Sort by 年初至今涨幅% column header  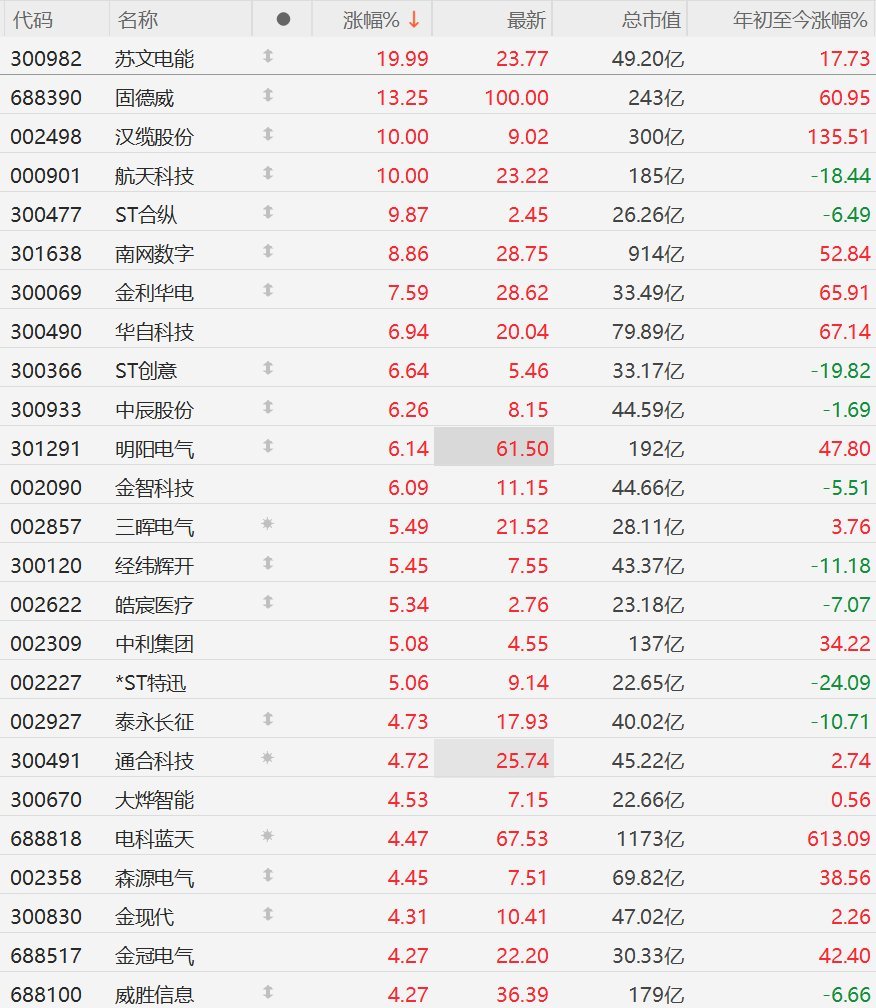(x=800, y=20)
